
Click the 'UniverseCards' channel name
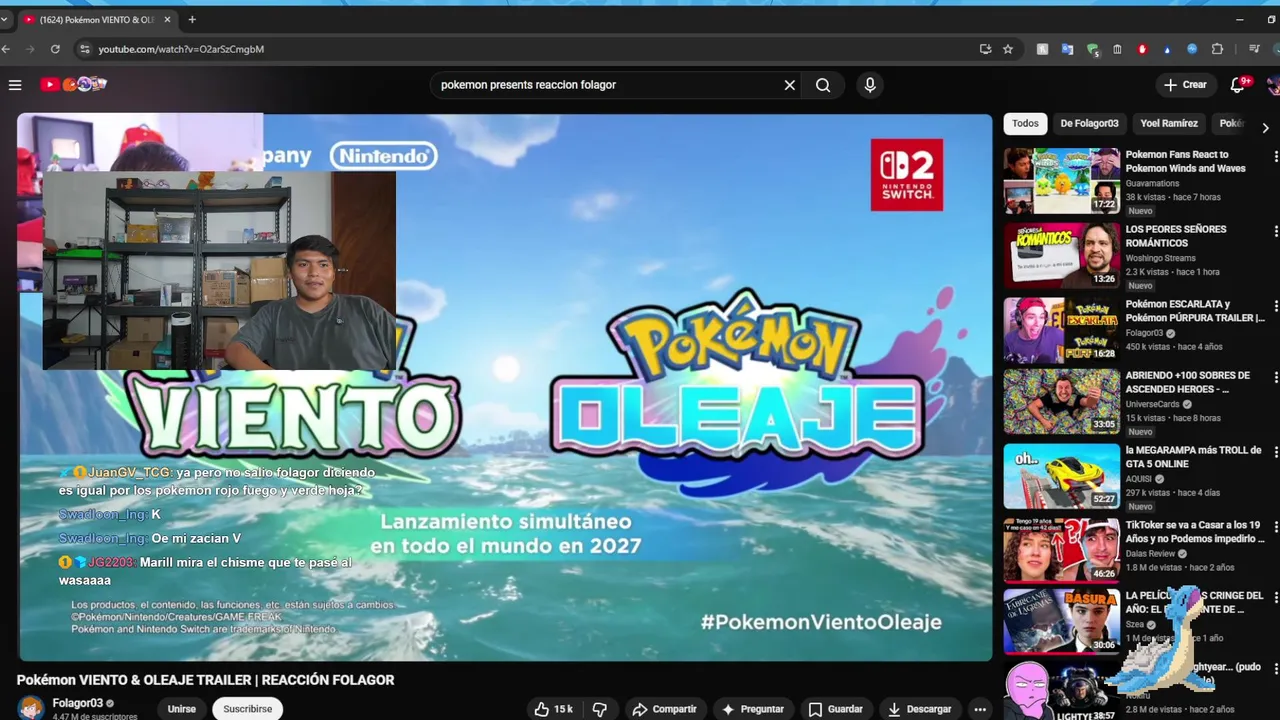1154,404
